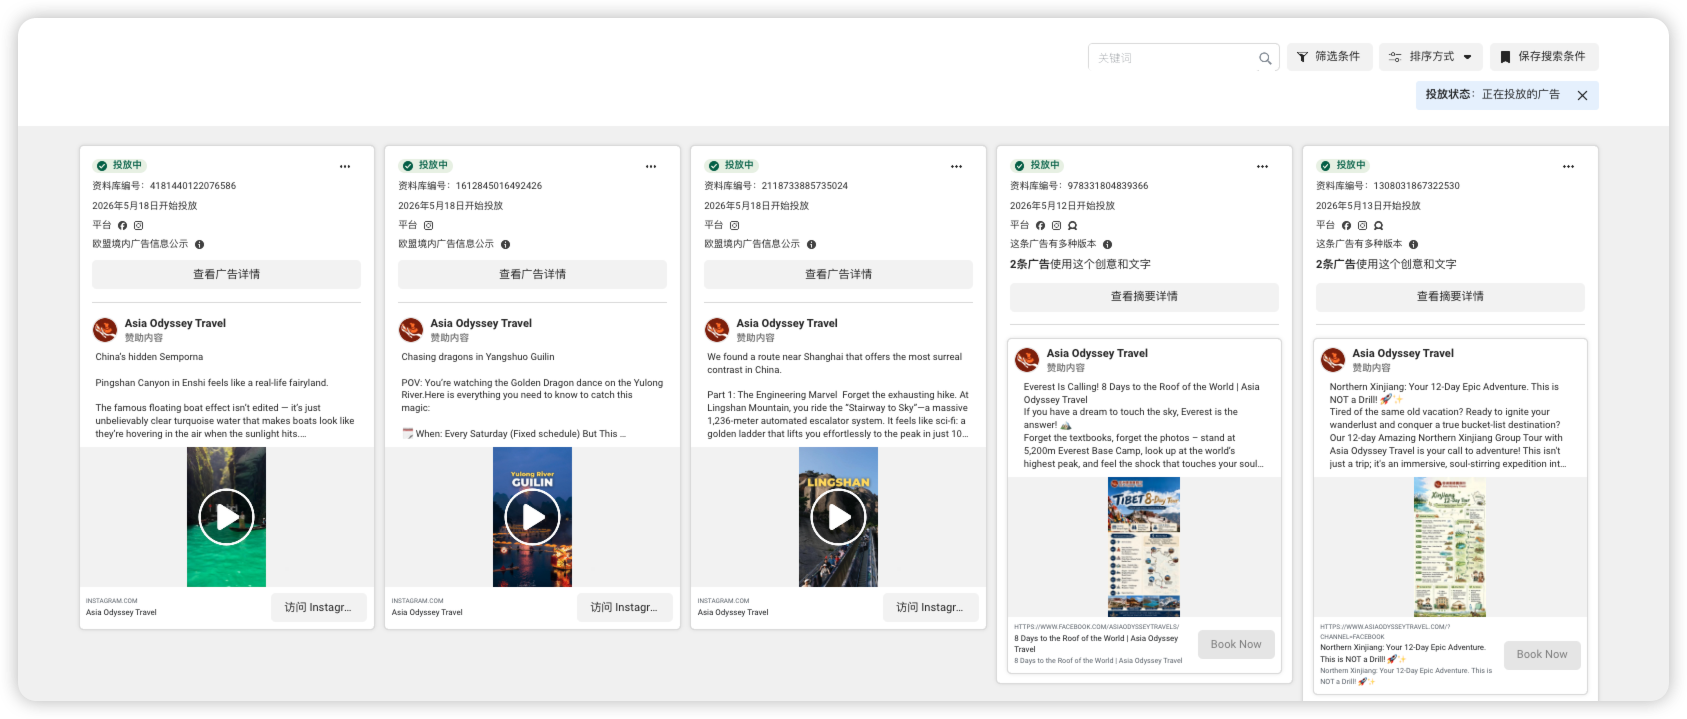Open the Tibet 8-day tour poster thumbnail
The image size is (1687, 719).
pyautogui.click(x=1144, y=547)
